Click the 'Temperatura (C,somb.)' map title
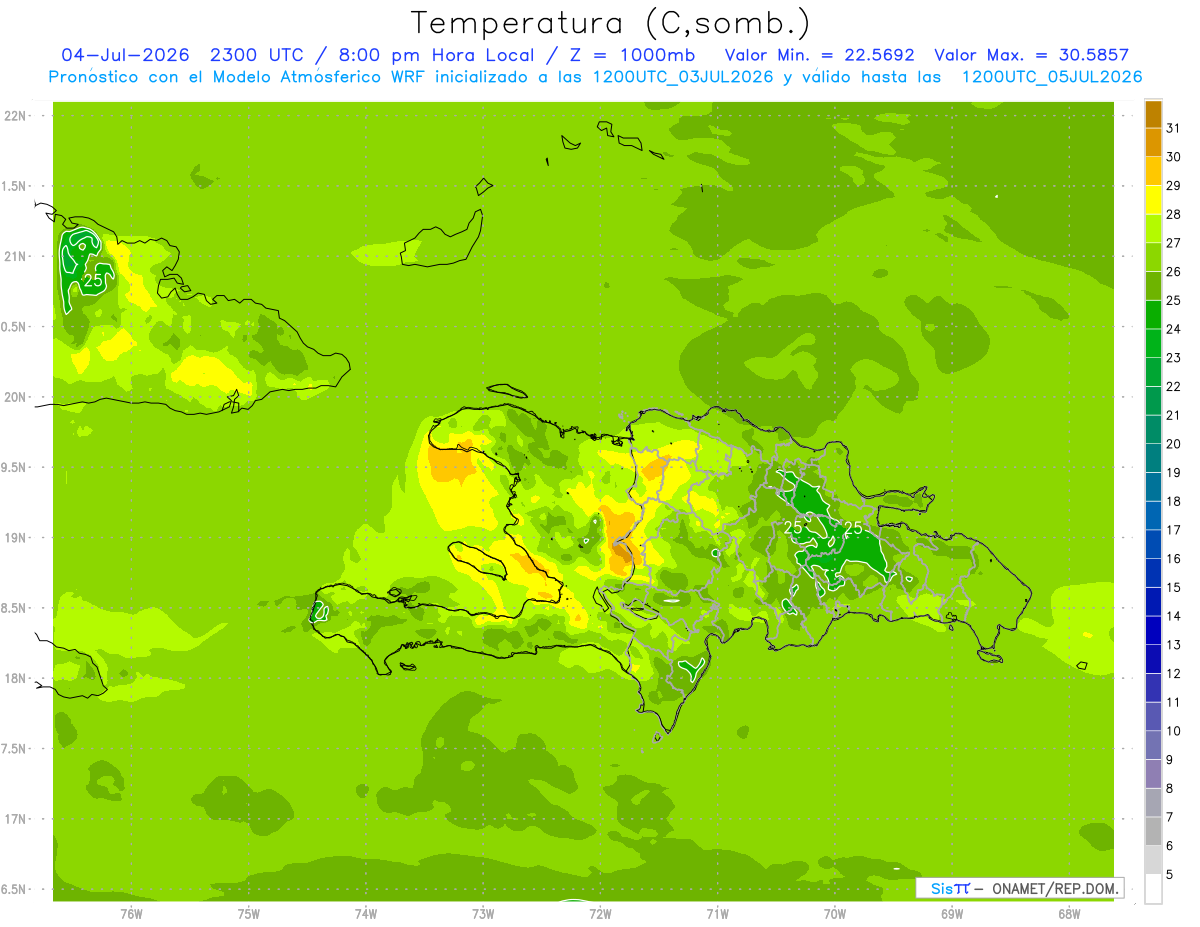Viewport: 1200px width, 927px height. (x=610, y=23)
